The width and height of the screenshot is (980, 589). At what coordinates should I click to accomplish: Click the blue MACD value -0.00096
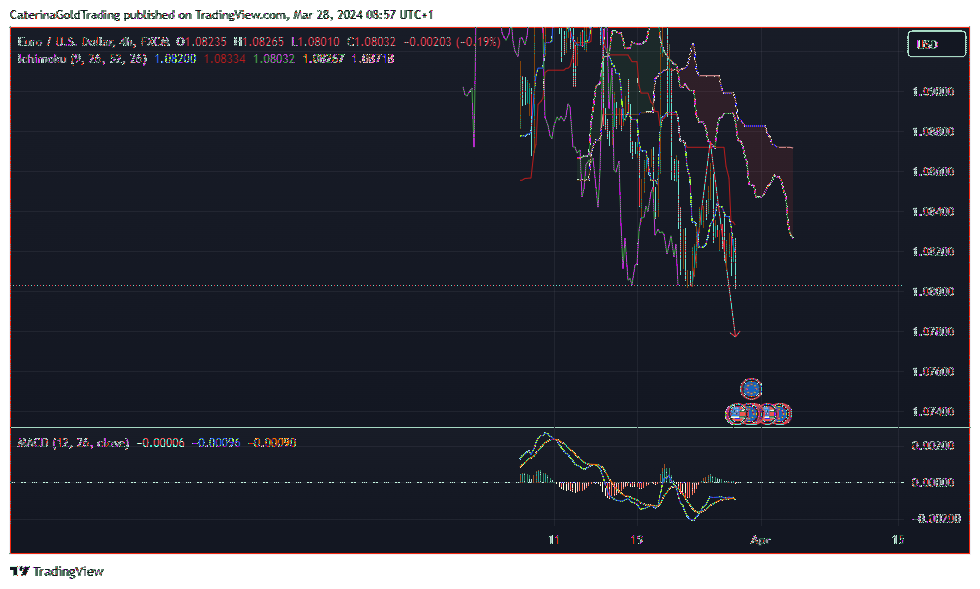point(216,443)
